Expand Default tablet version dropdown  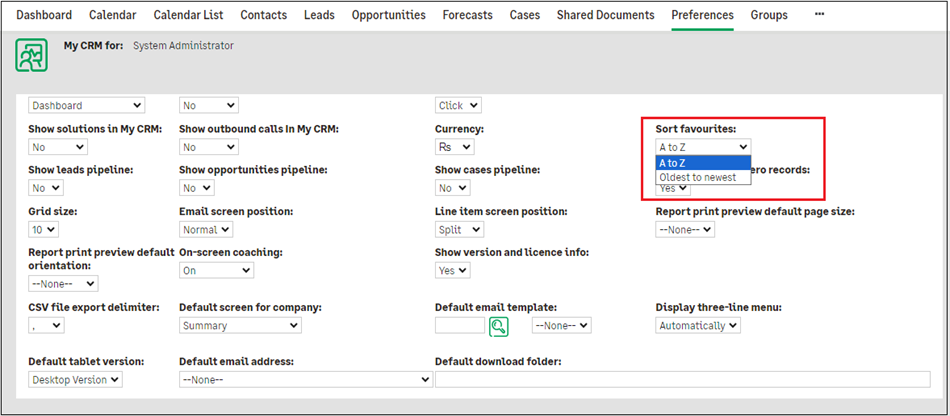(x=75, y=379)
